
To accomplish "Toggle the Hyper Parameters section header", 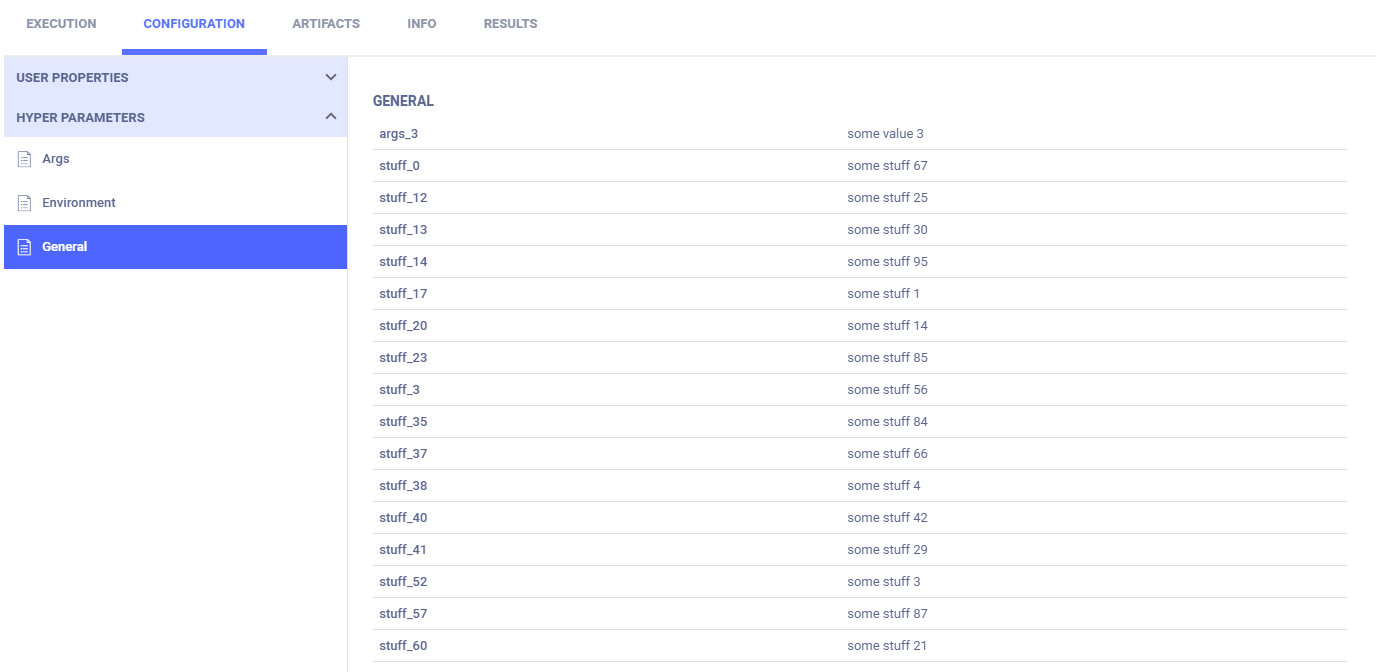I will tap(80, 117).
